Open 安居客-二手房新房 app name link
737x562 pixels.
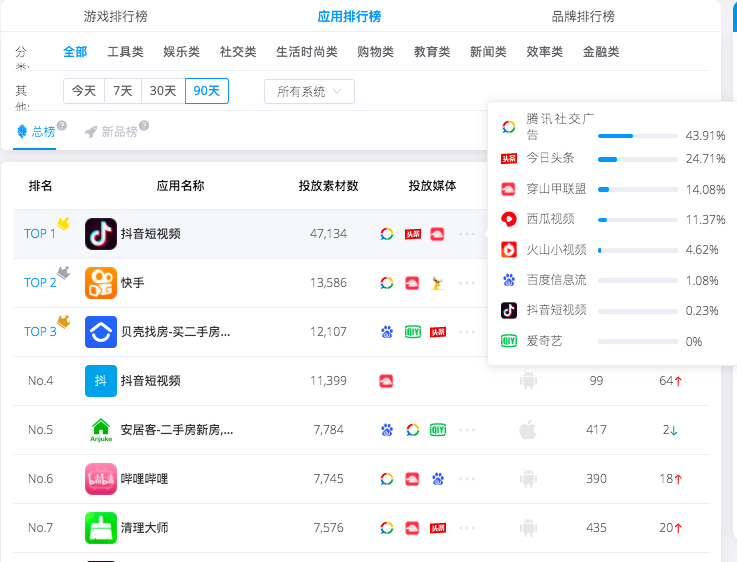tap(177, 430)
